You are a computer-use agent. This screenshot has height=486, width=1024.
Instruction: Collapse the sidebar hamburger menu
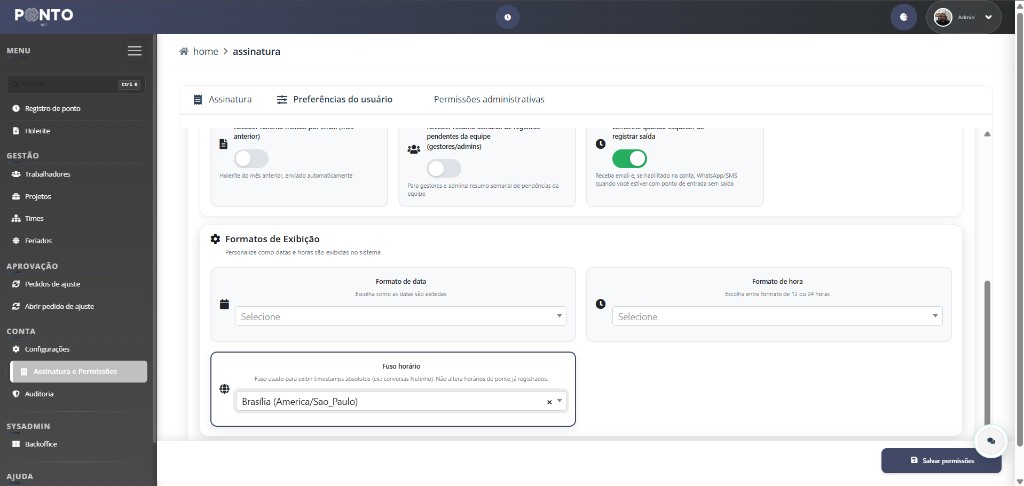click(135, 51)
